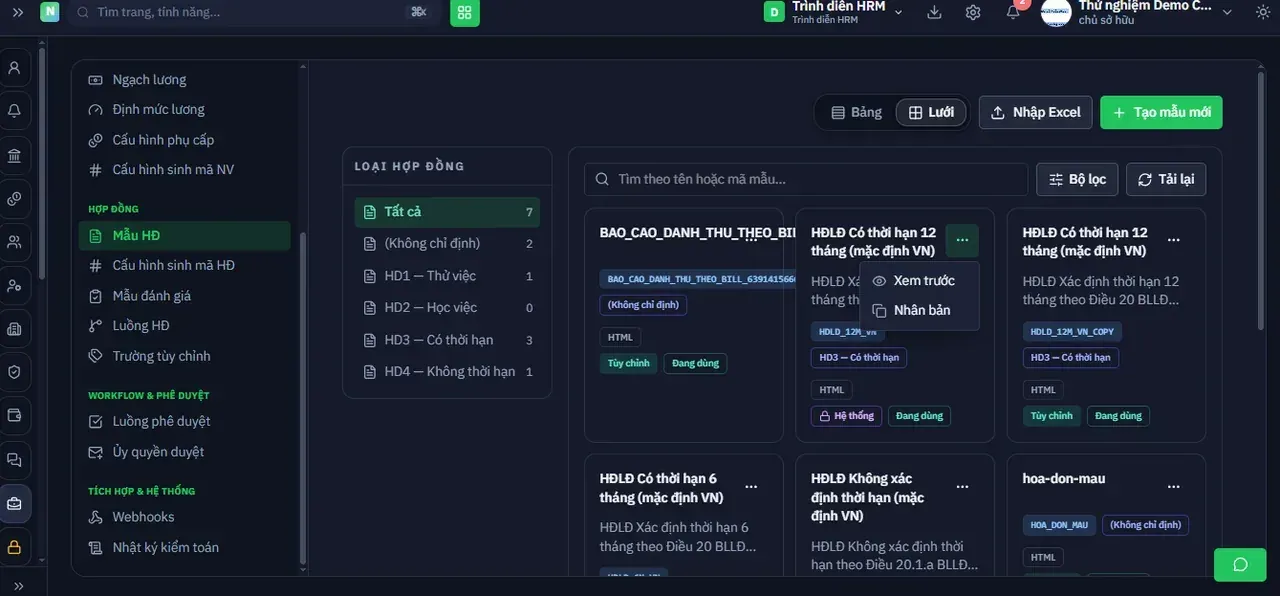Open the bell icon in left rail
This screenshot has height=596, width=1280.
(15, 111)
